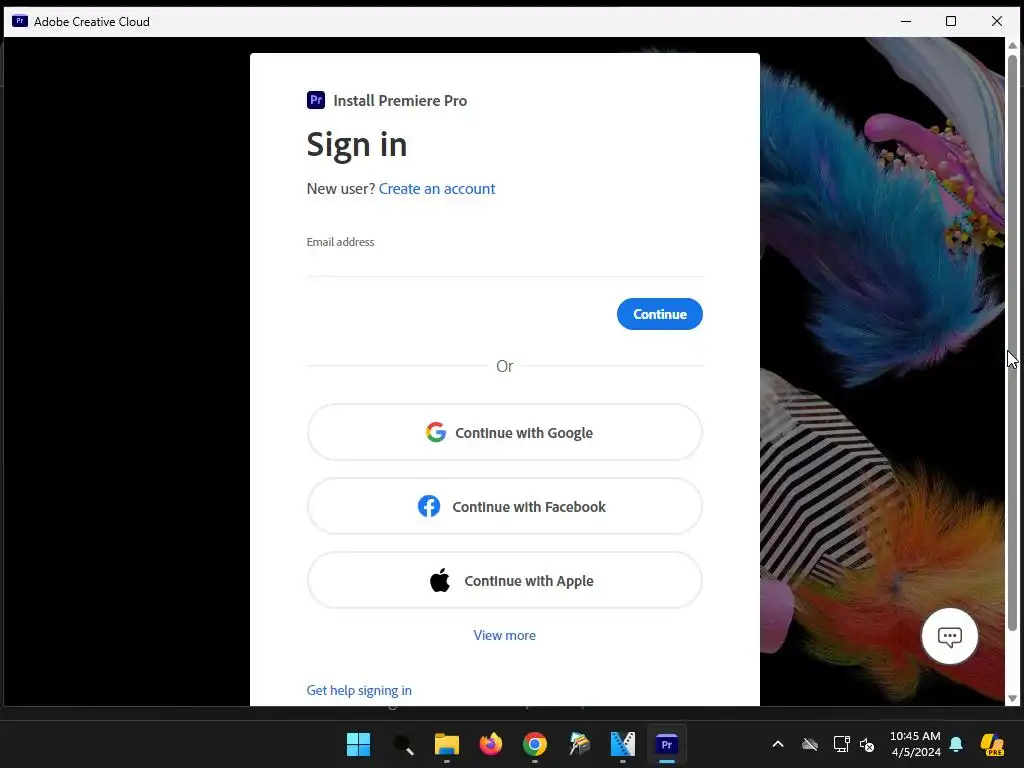Screen dimensions: 1024x768
Task: Close the Adobe Creative Cloud window
Action: (997, 21)
